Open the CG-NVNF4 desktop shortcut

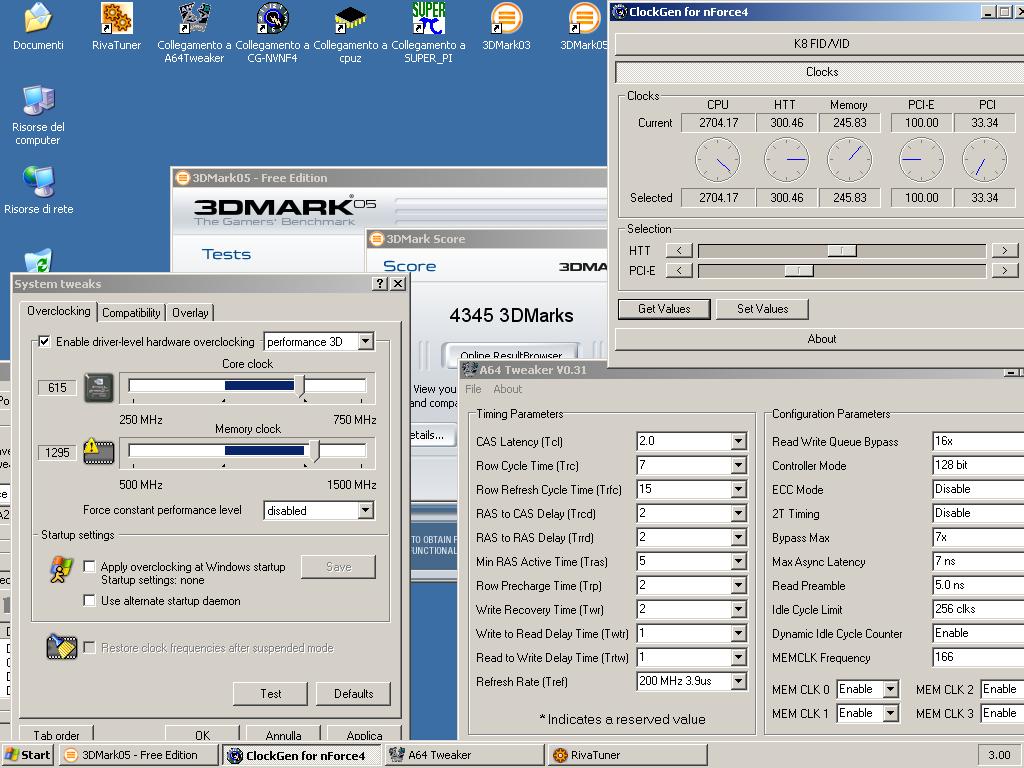coord(272,18)
